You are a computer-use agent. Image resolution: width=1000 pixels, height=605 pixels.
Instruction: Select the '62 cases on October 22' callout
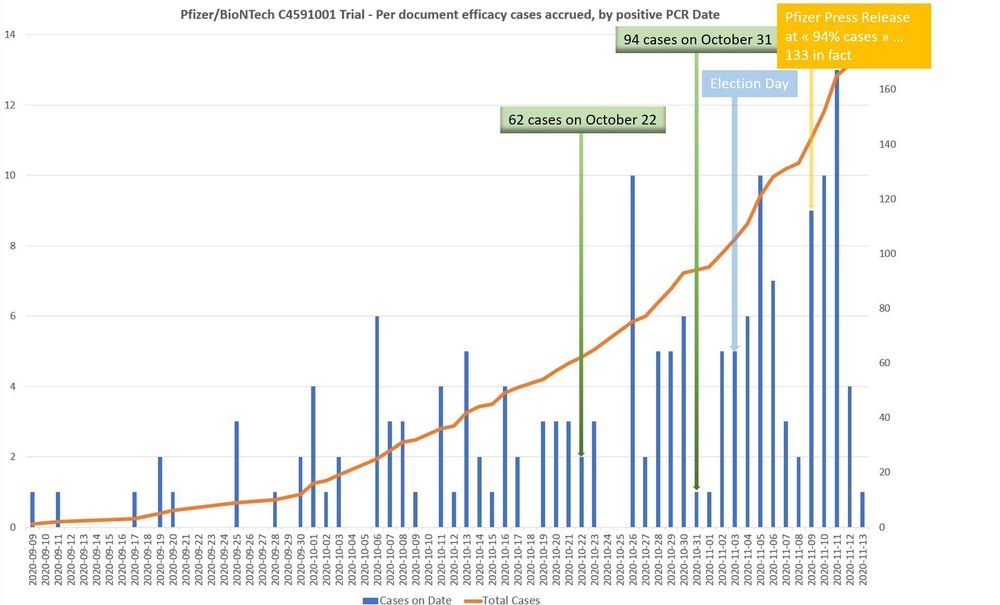pyautogui.click(x=582, y=120)
